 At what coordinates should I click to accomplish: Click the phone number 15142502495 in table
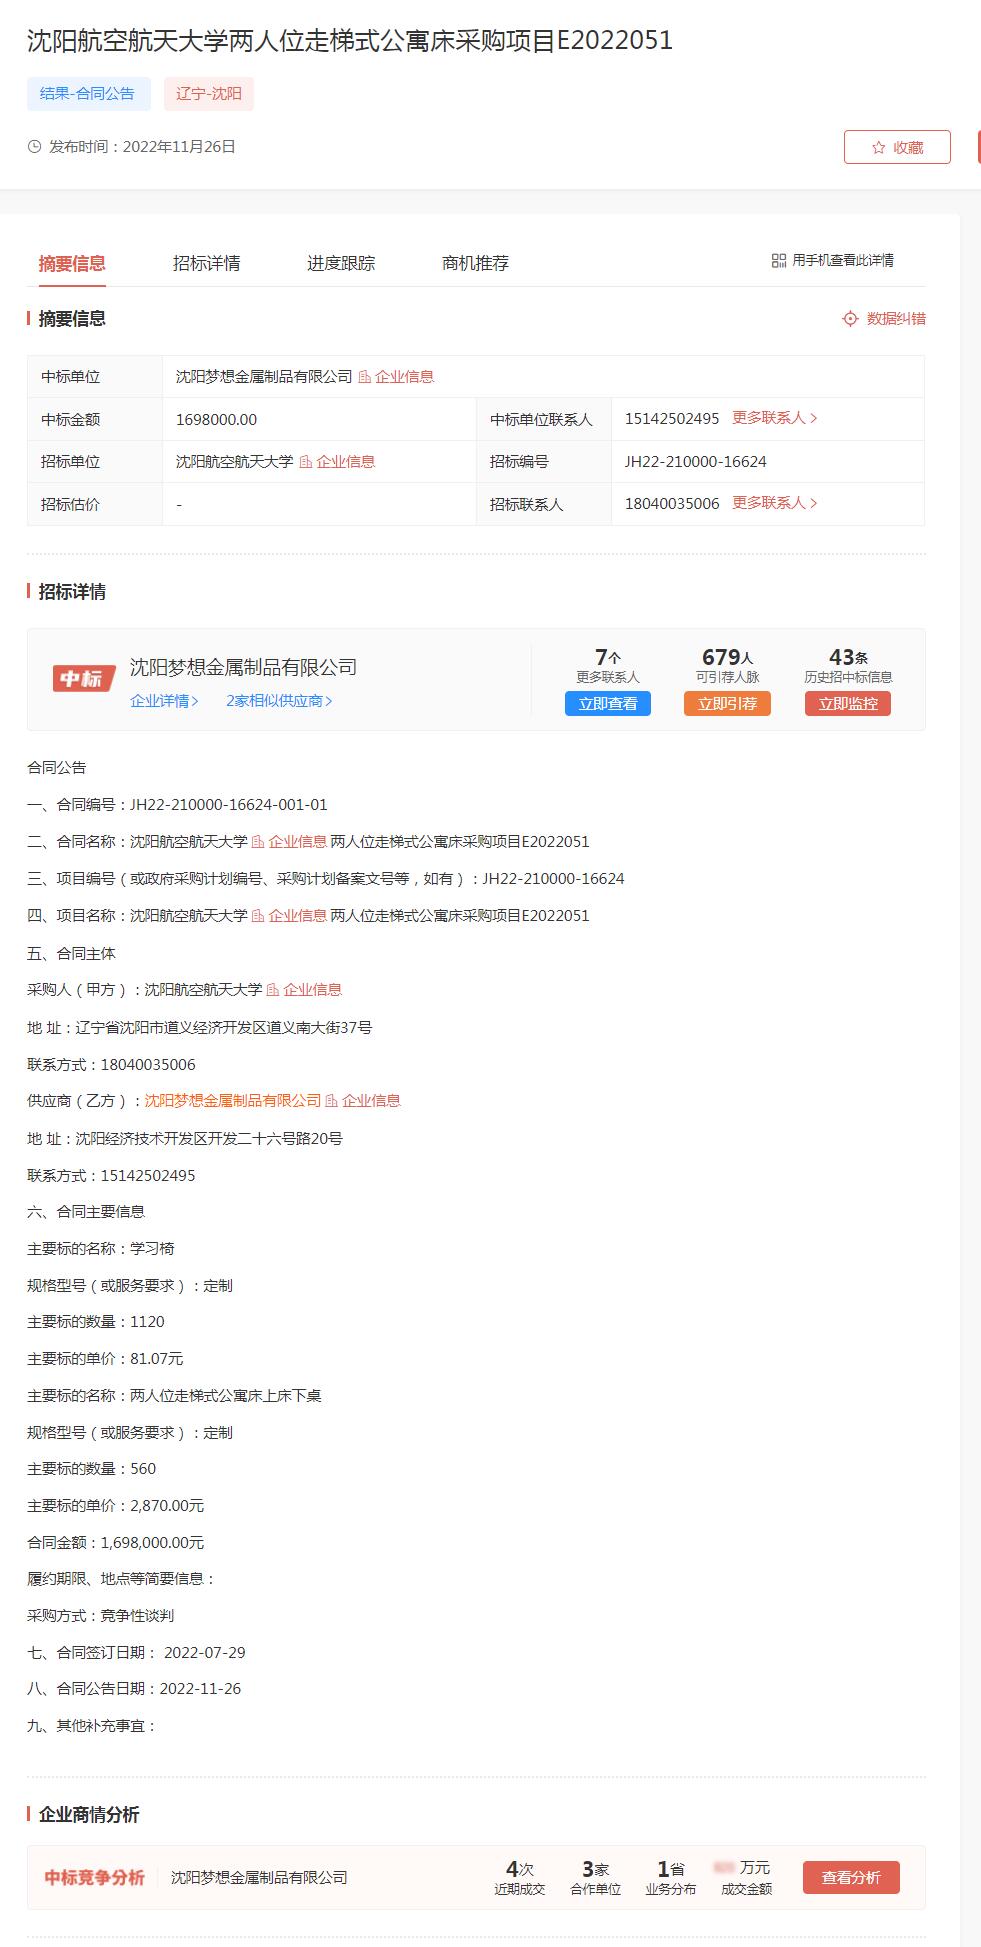[672, 419]
